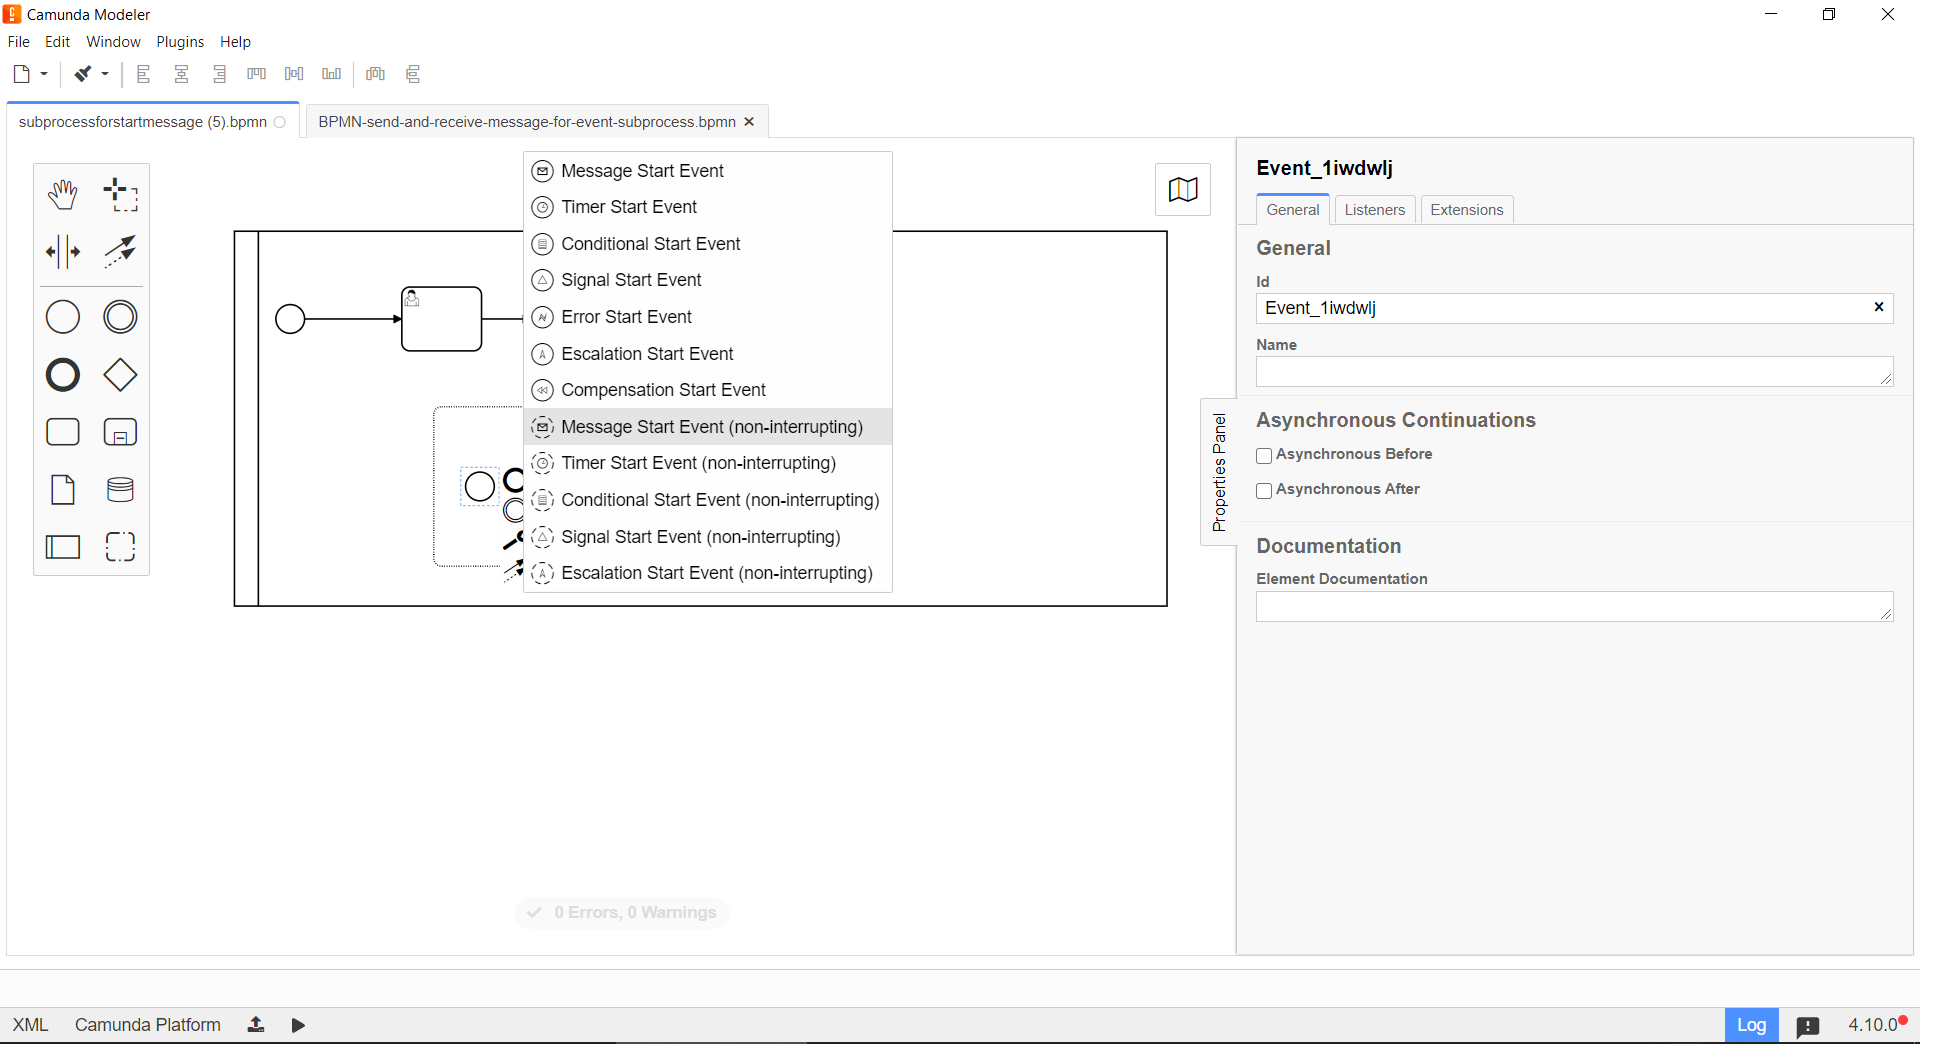Image resolution: width=1936 pixels, height=1044 pixels.
Task: Choose Conditional Start Event option
Action: tap(708, 244)
